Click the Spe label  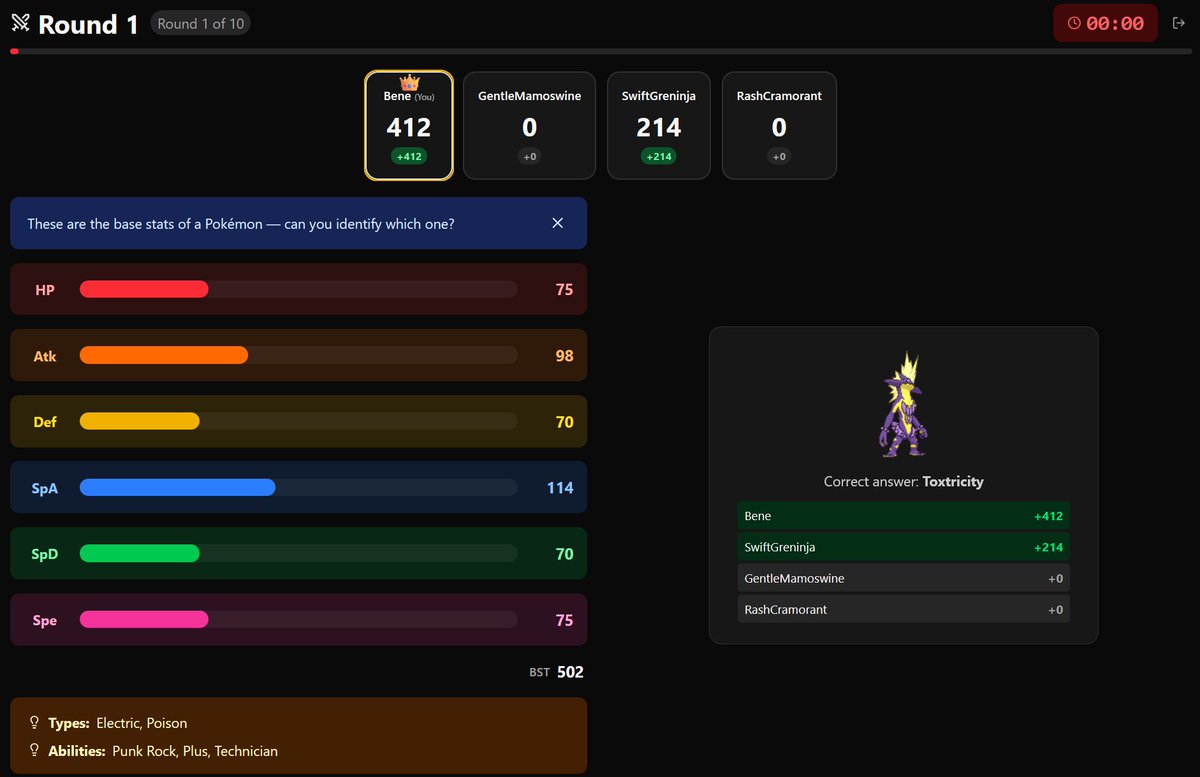click(45, 620)
